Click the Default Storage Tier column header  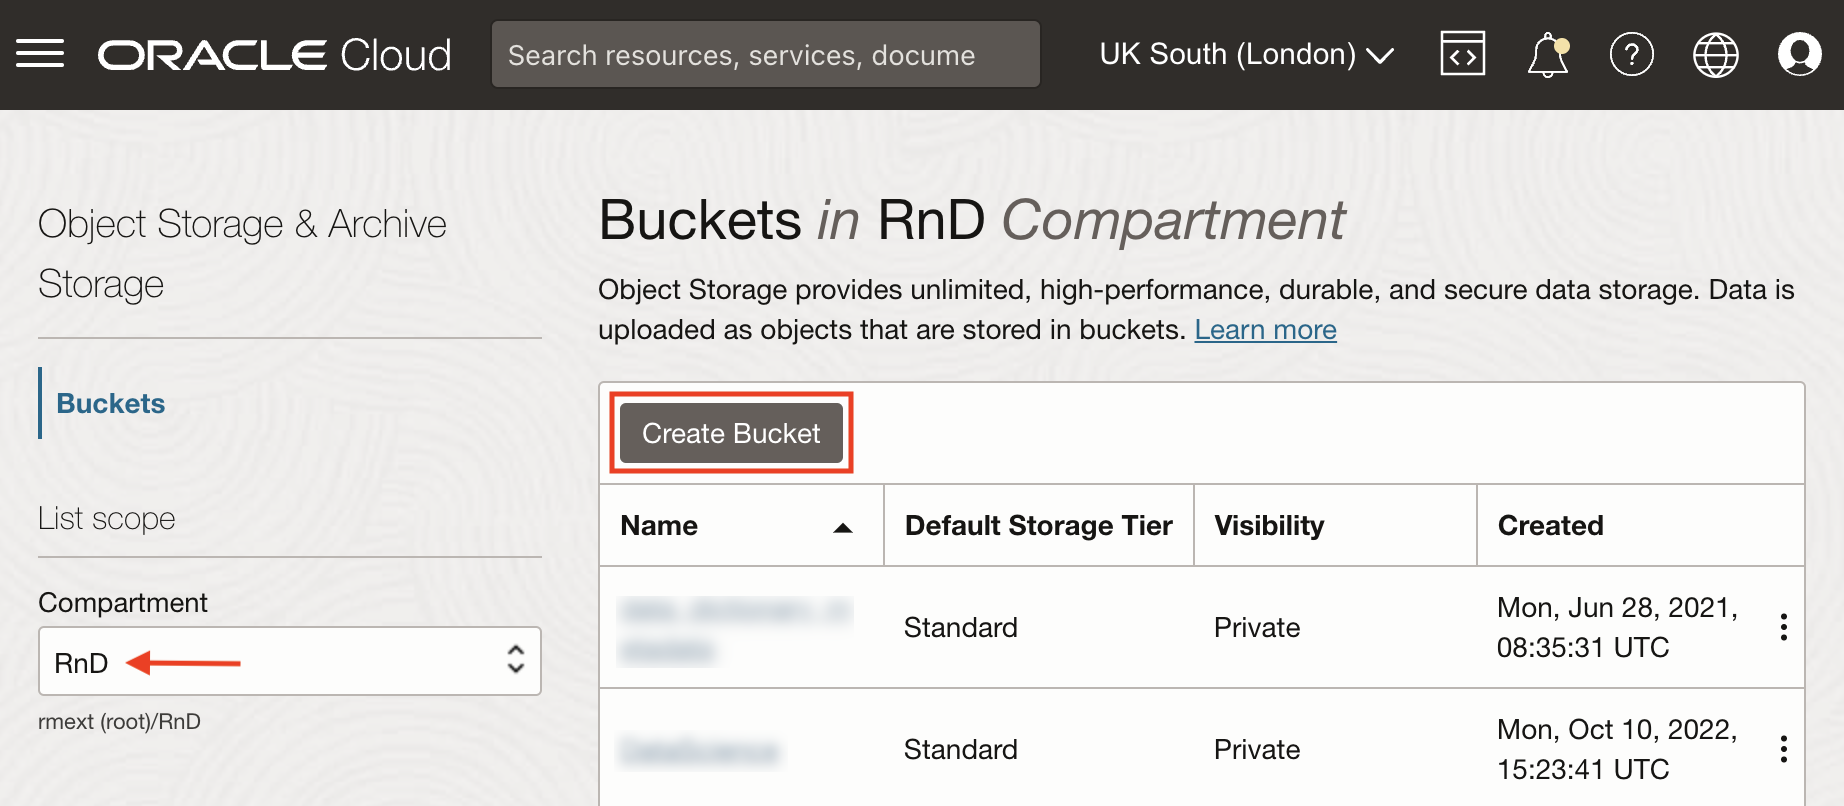pyautogui.click(x=1038, y=525)
